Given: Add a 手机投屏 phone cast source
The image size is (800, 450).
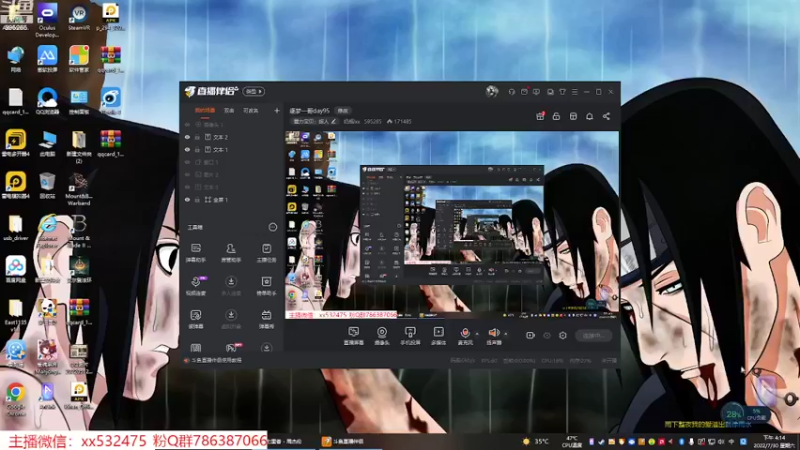Looking at the screenshot, I should pyautogui.click(x=410, y=336).
